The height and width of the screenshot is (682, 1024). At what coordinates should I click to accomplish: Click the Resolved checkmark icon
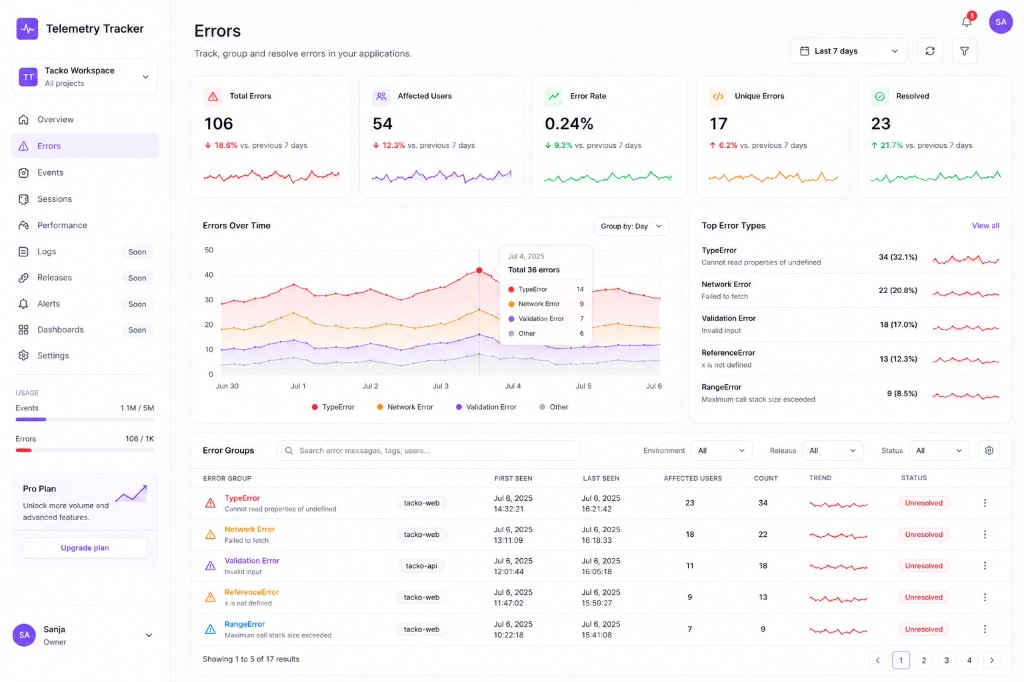click(880, 96)
